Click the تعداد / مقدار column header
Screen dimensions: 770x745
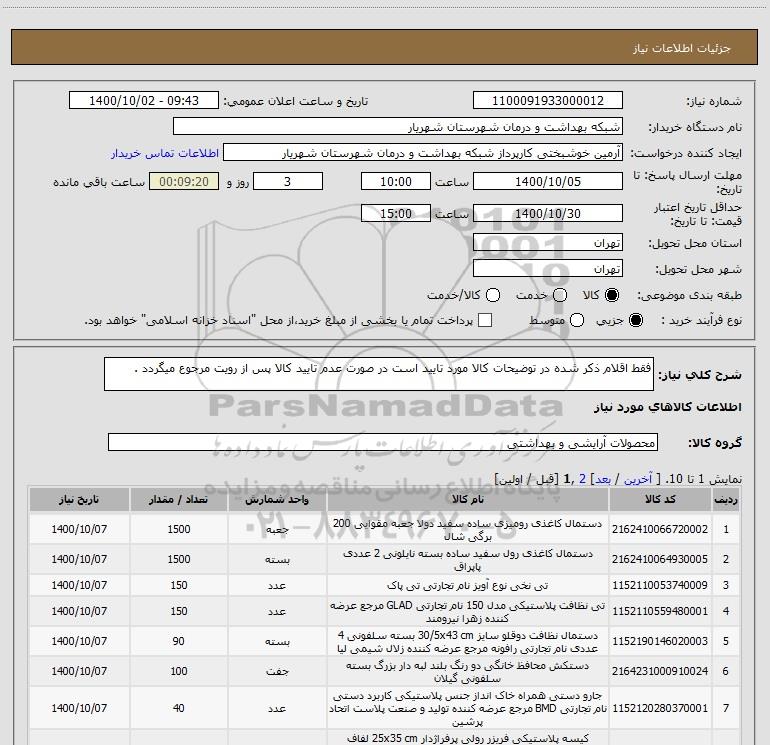pos(179,499)
